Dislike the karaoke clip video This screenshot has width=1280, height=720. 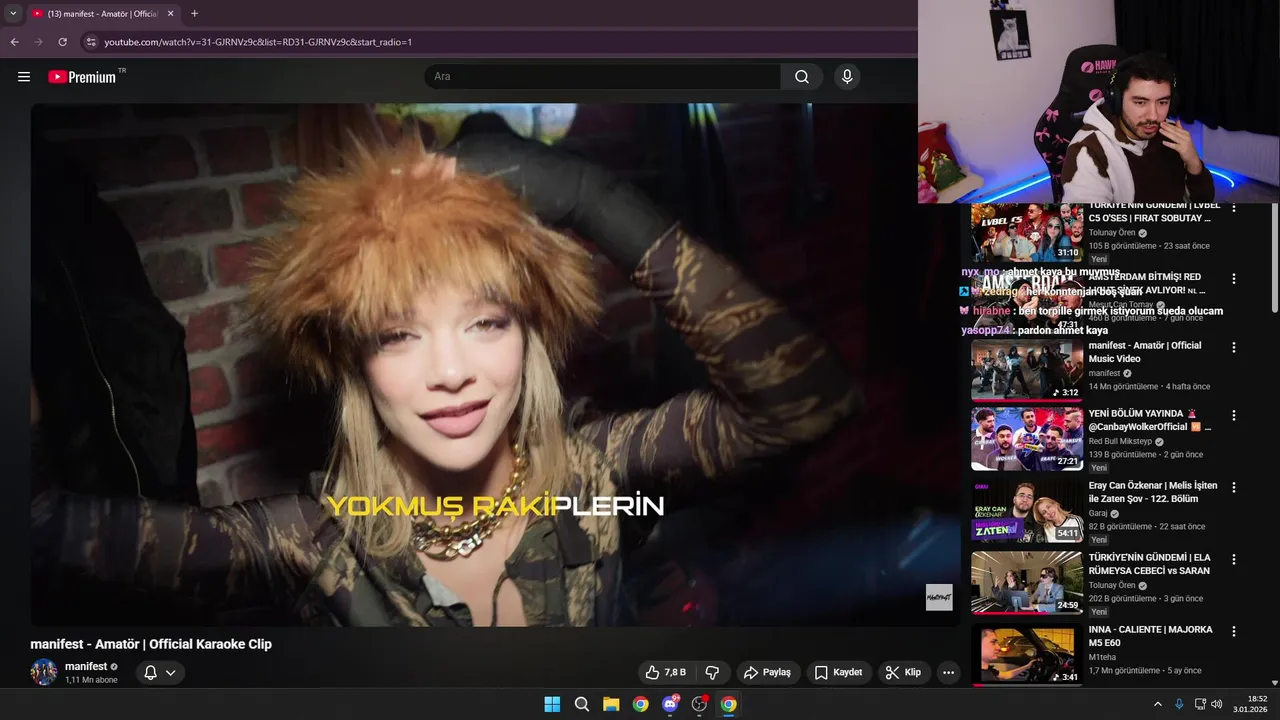coord(712,672)
